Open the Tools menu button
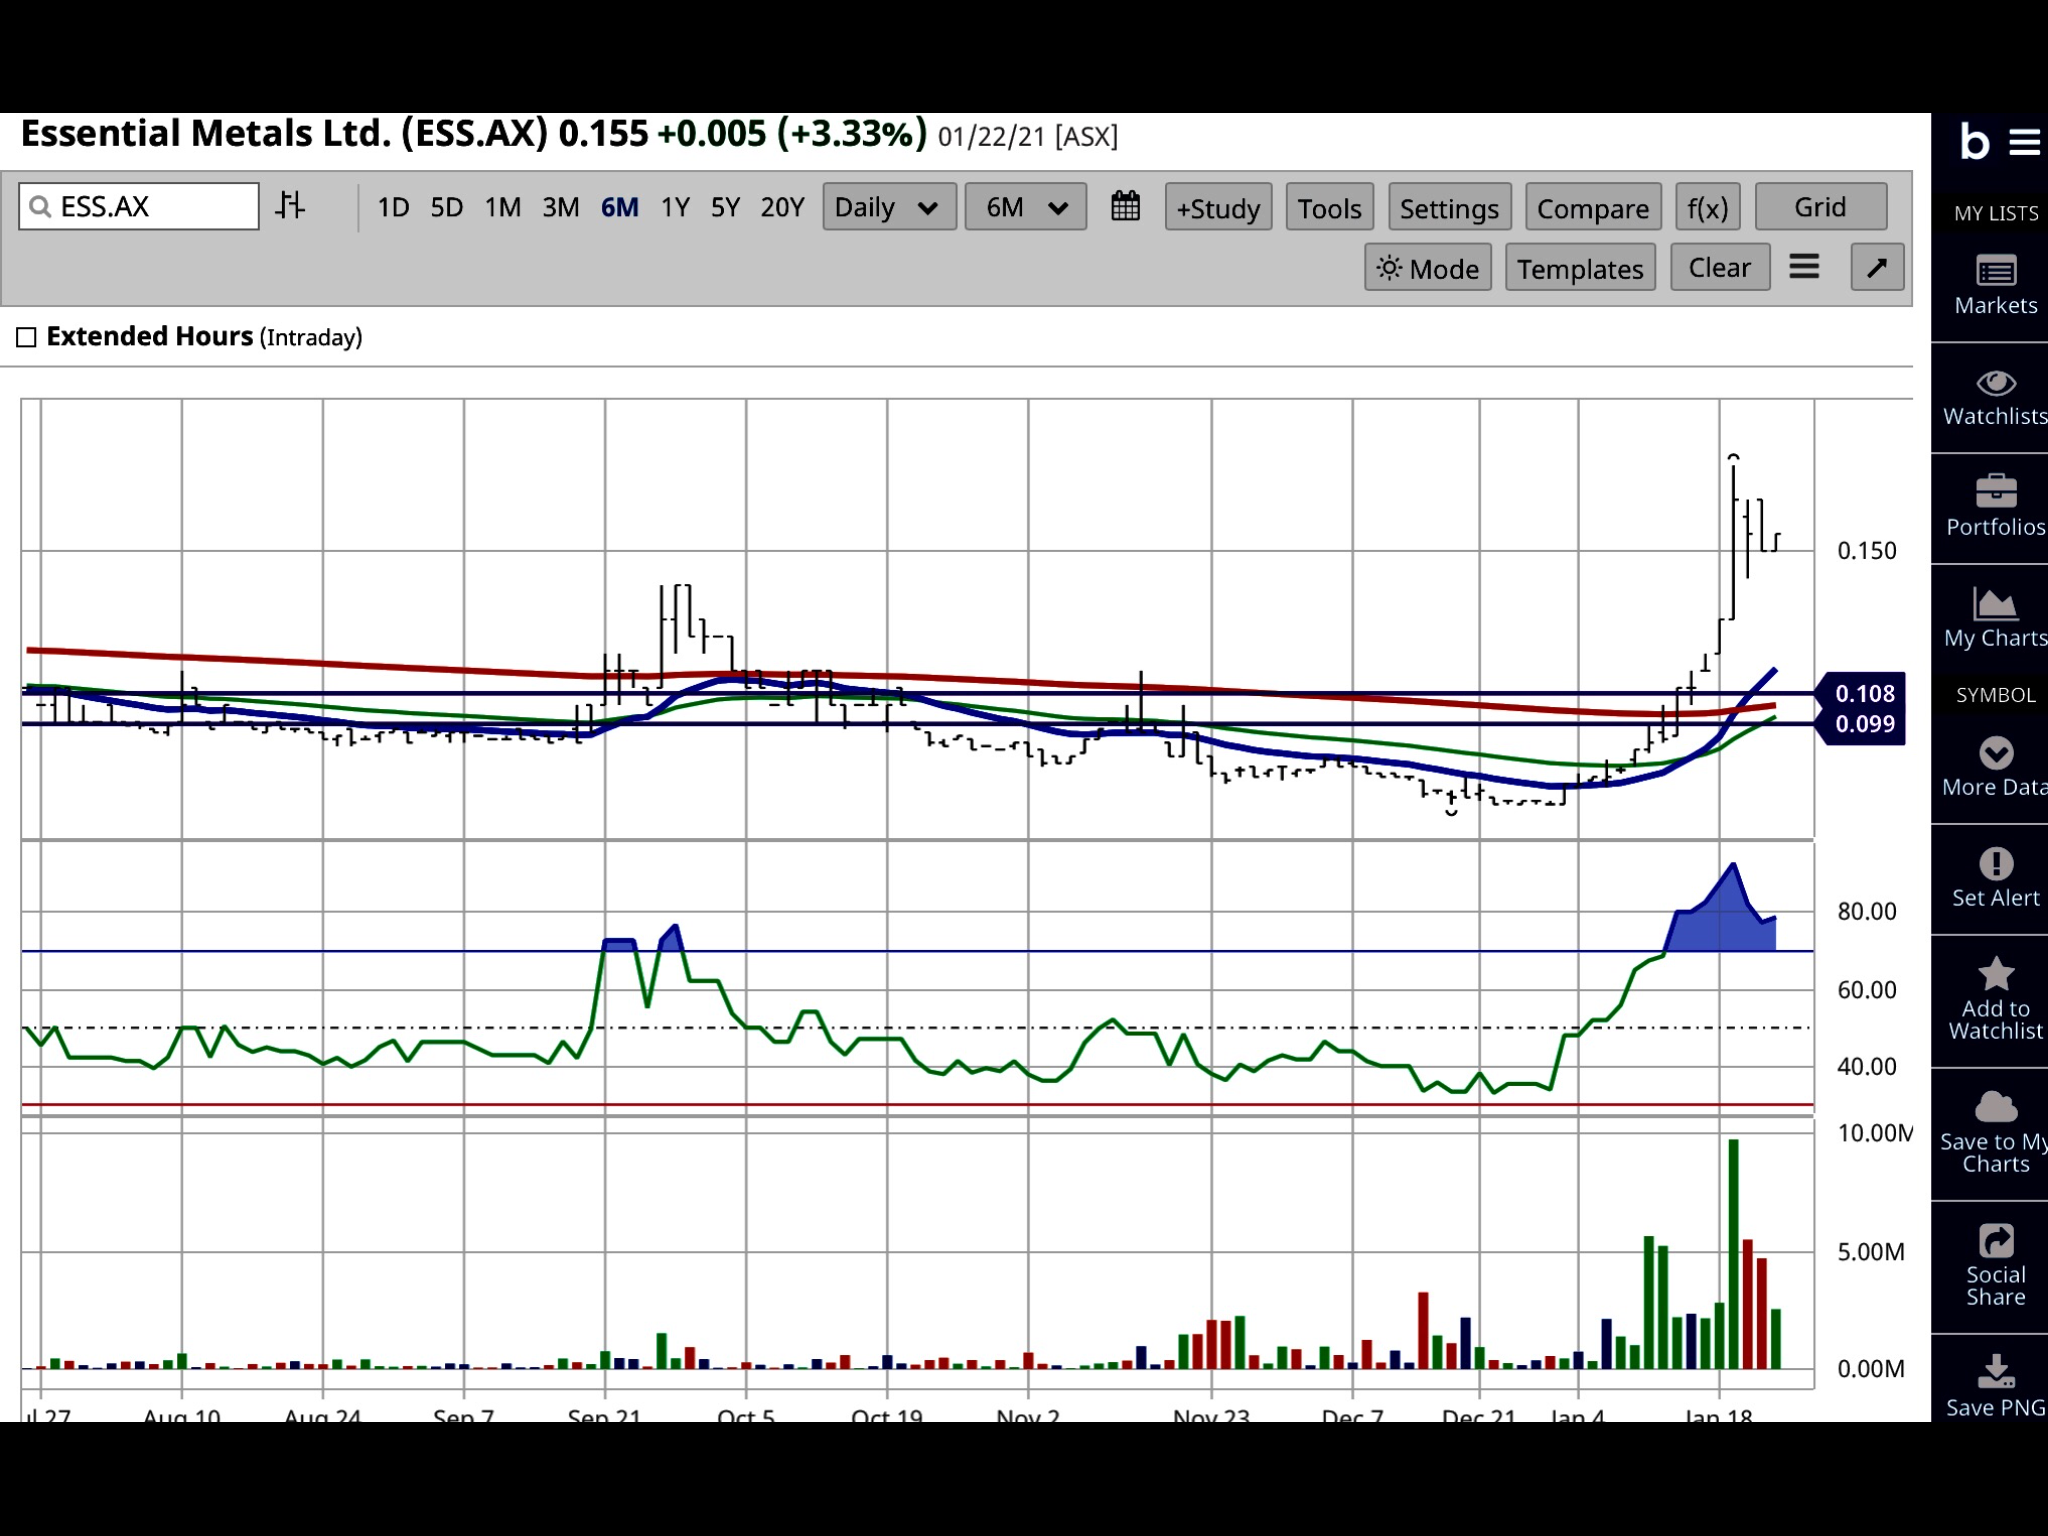The image size is (2048, 1536). coord(1329,207)
